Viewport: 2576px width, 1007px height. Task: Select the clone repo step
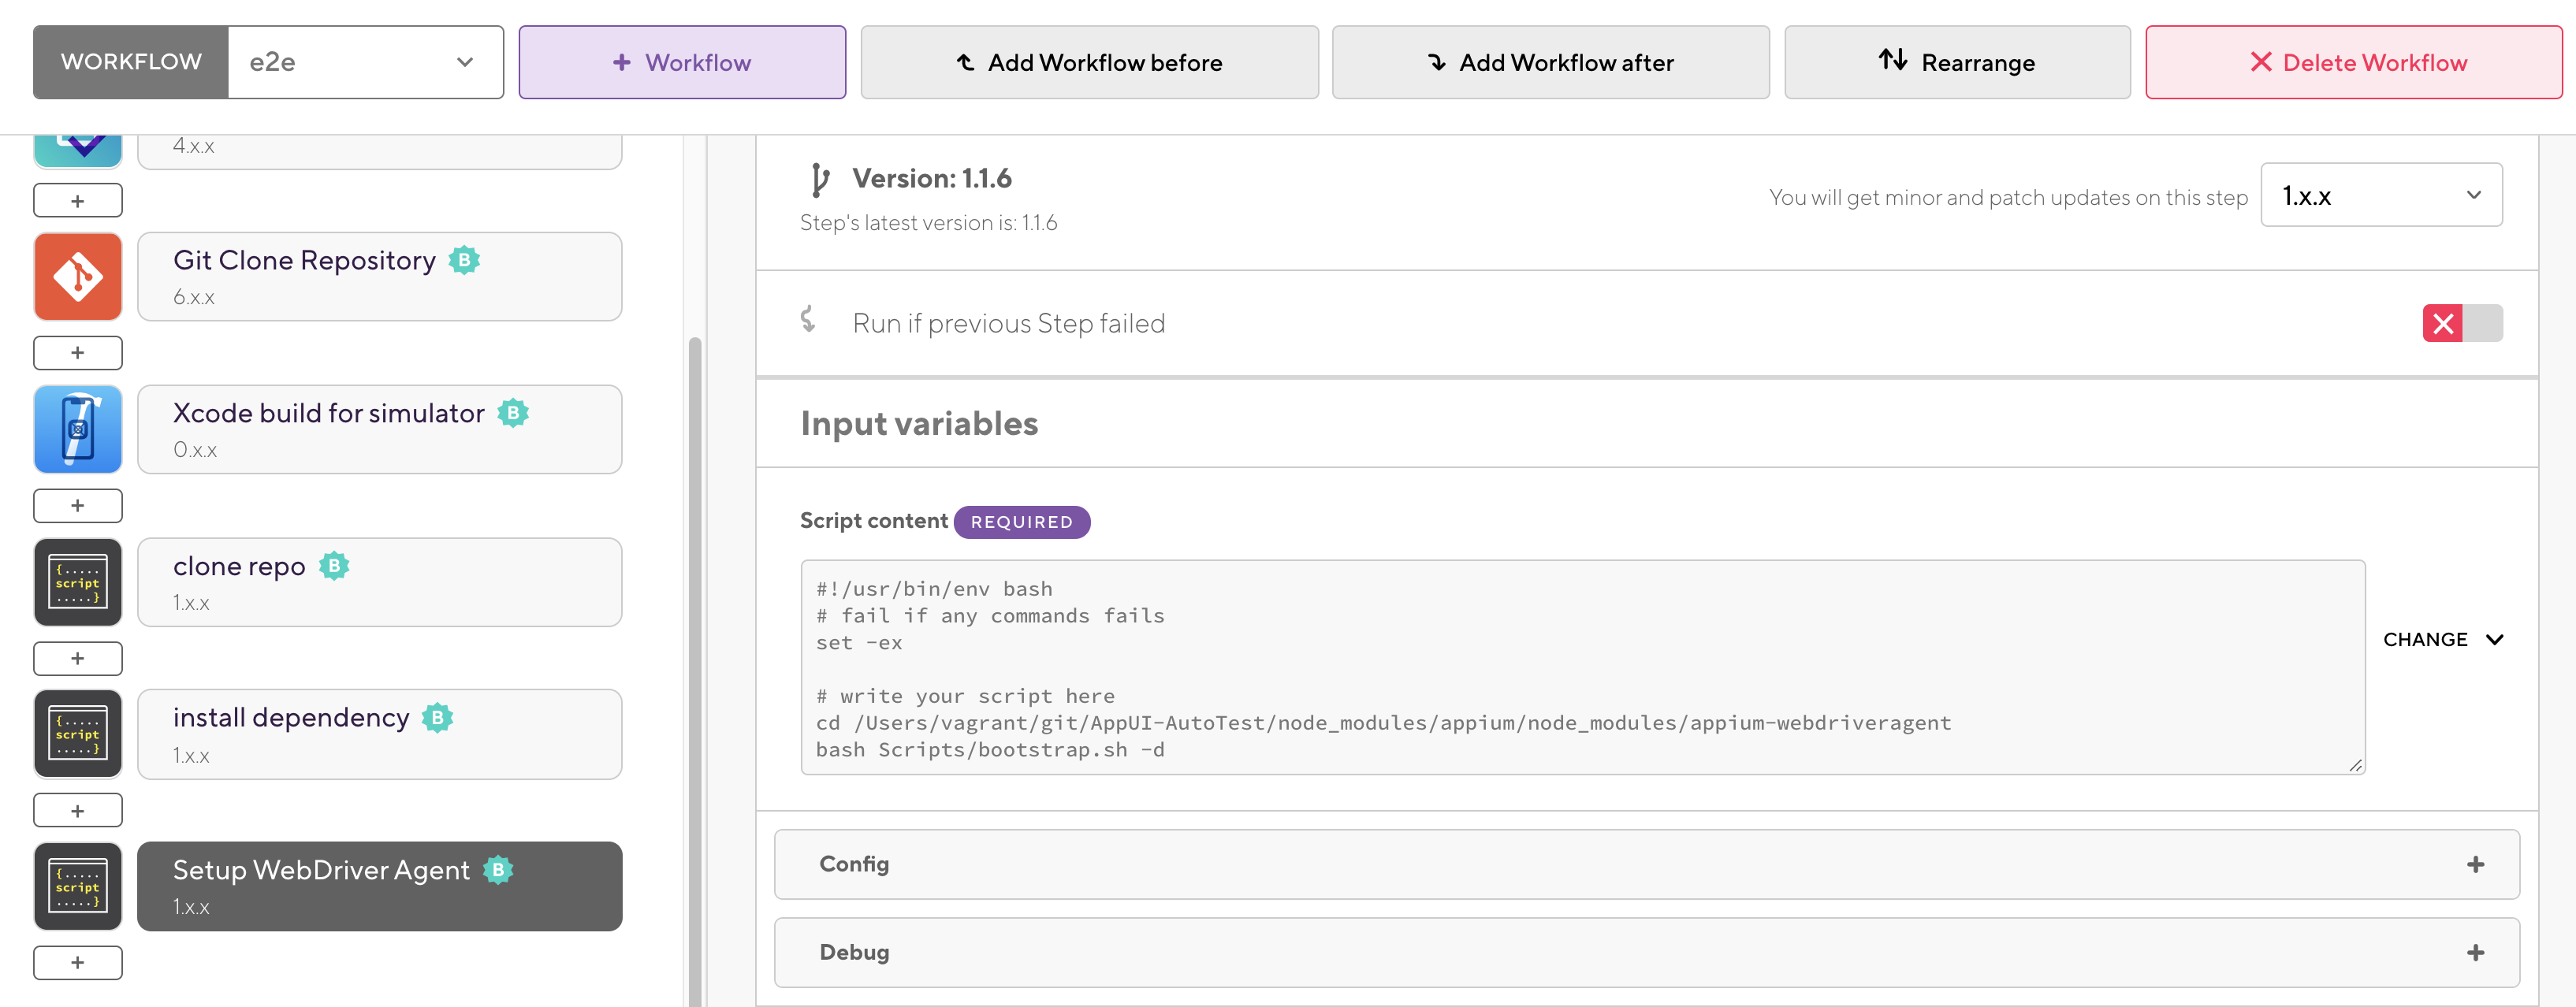pos(380,583)
